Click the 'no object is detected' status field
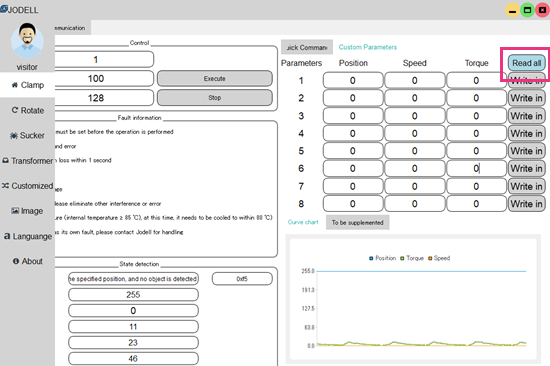Viewport: 550px width, 366px height. tap(133, 279)
